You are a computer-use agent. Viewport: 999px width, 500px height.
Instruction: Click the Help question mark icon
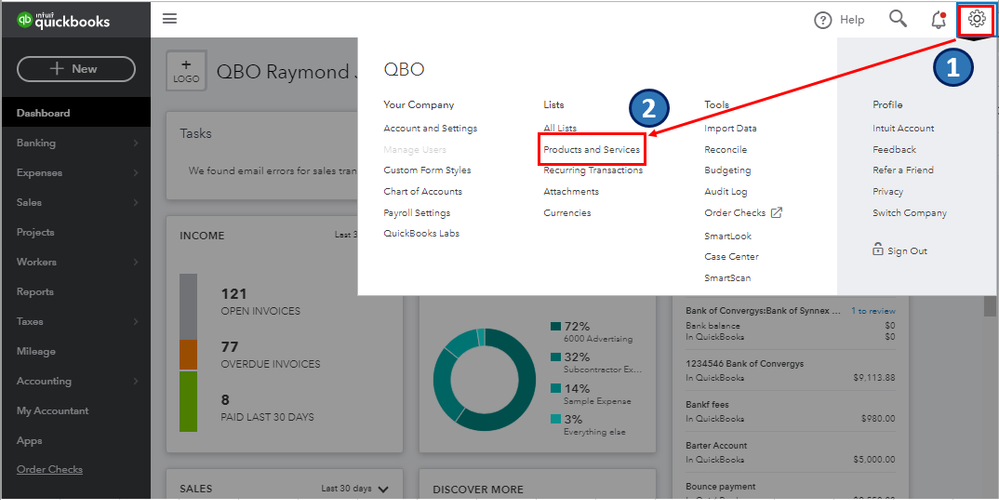823,20
